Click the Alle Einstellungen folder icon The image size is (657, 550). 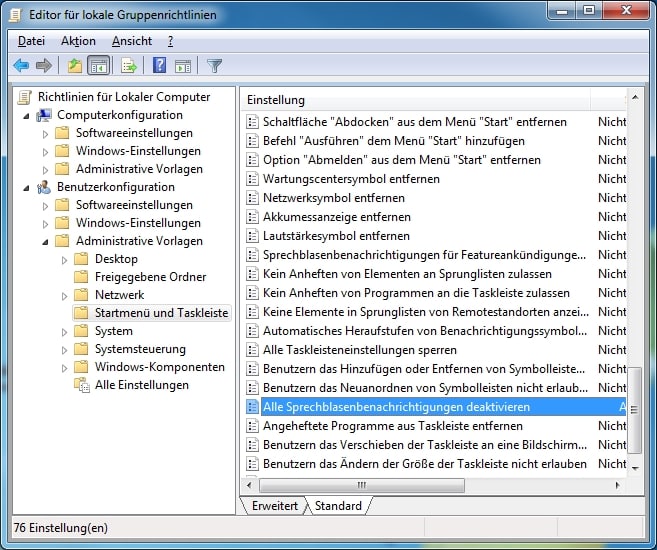tap(82, 385)
